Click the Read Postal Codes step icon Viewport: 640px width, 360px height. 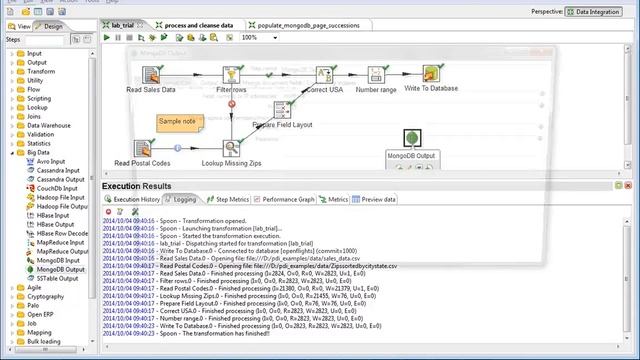tap(142, 149)
